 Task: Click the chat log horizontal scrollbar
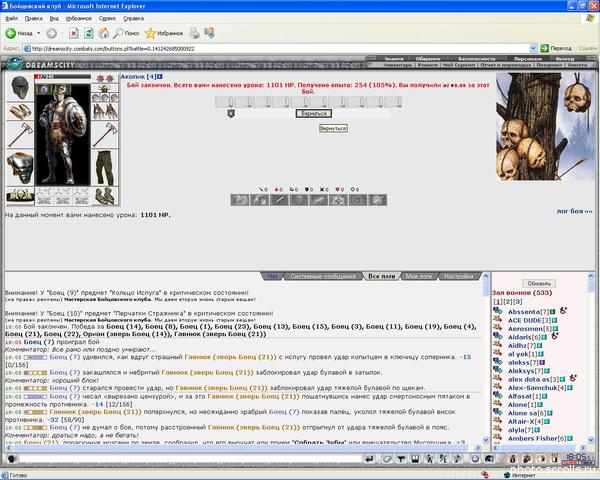coord(243,447)
